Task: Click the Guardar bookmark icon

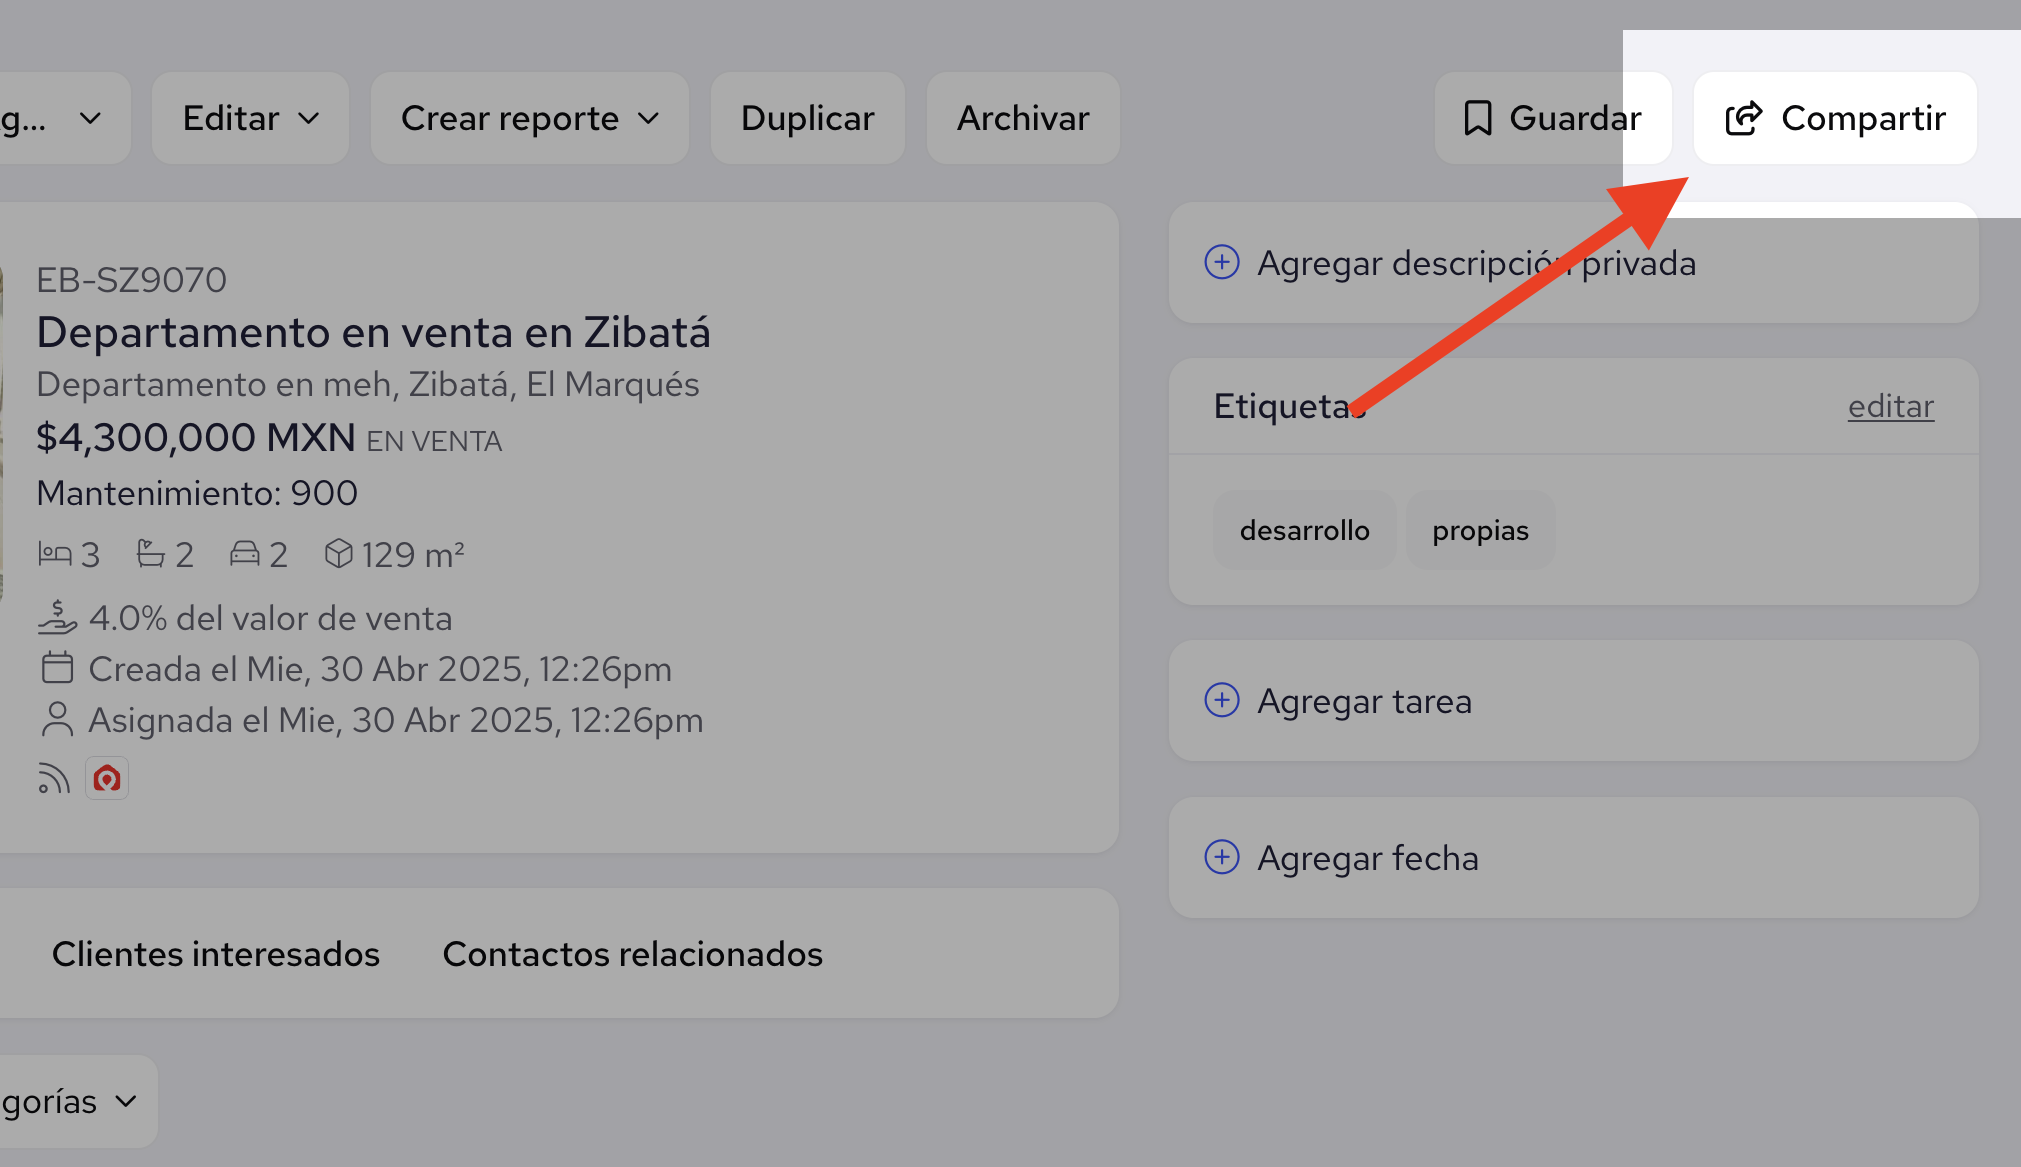Action: click(x=1478, y=118)
